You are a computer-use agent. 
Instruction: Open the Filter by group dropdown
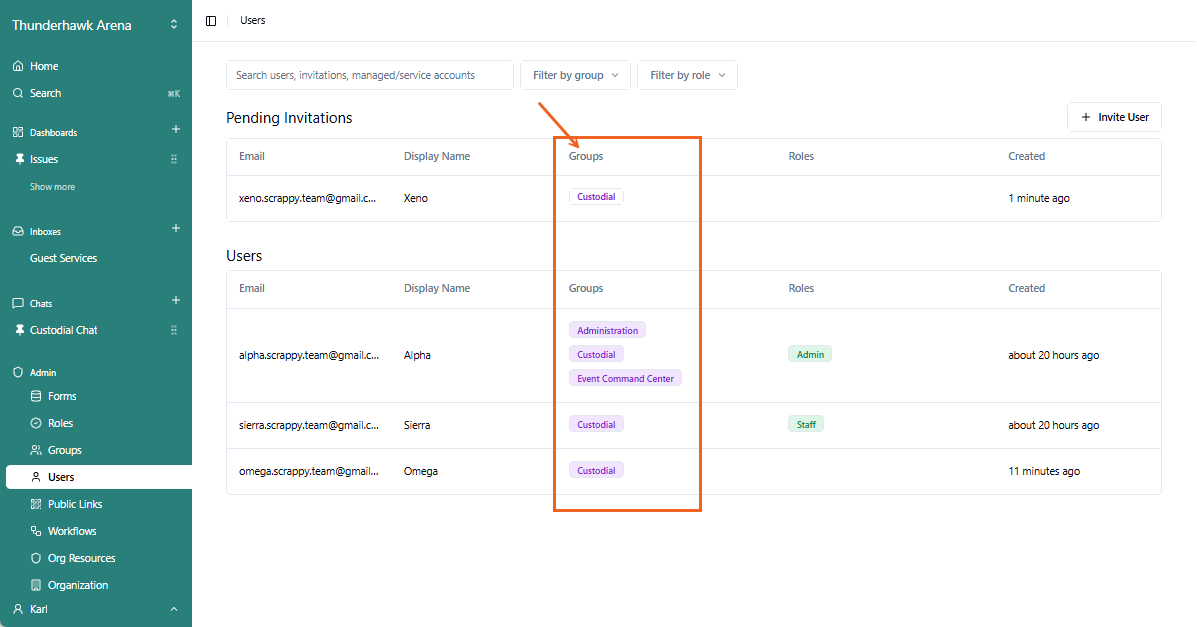pos(575,75)
